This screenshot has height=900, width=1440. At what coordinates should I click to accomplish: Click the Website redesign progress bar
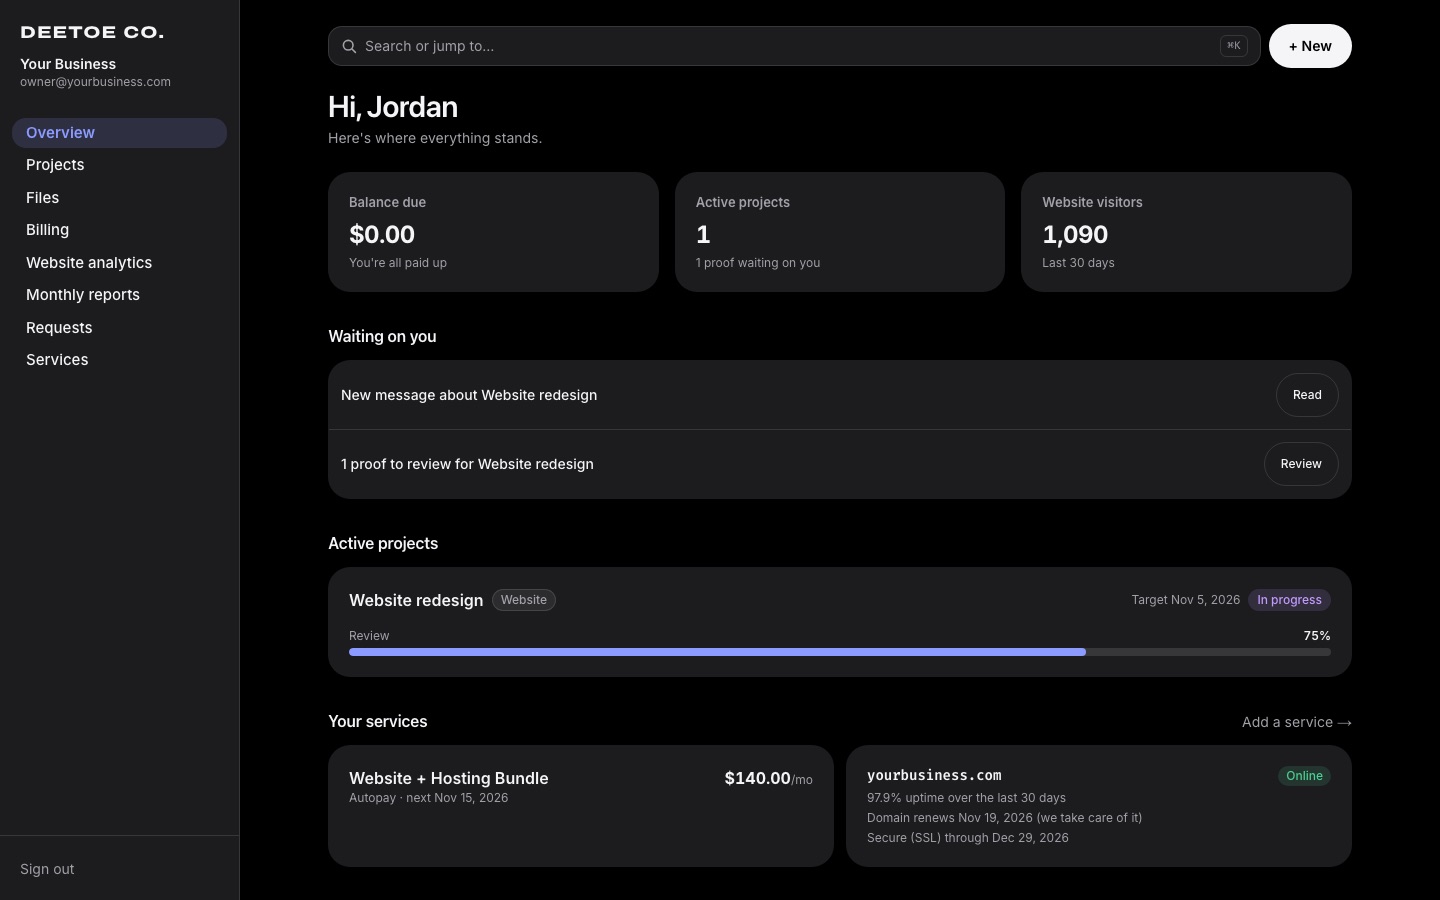840,652
